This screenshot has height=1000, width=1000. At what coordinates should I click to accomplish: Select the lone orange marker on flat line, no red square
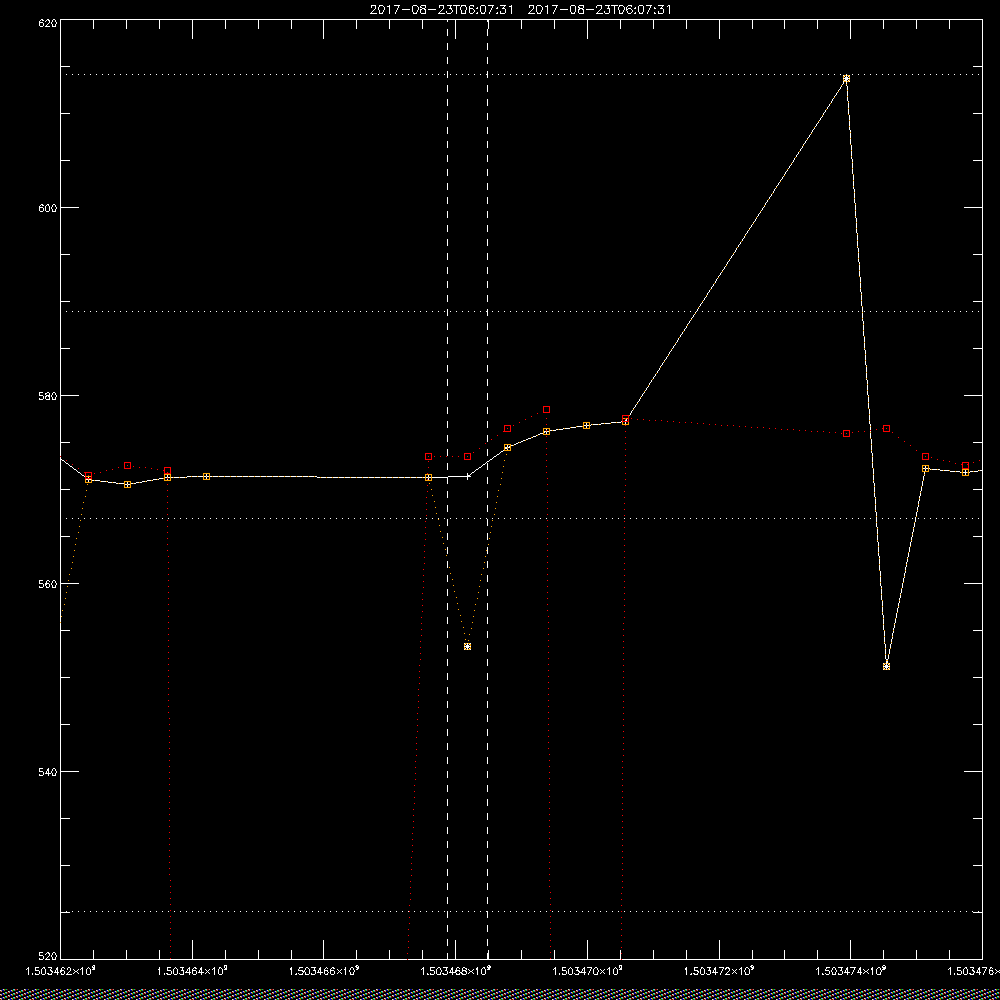(x=207, y=476)
